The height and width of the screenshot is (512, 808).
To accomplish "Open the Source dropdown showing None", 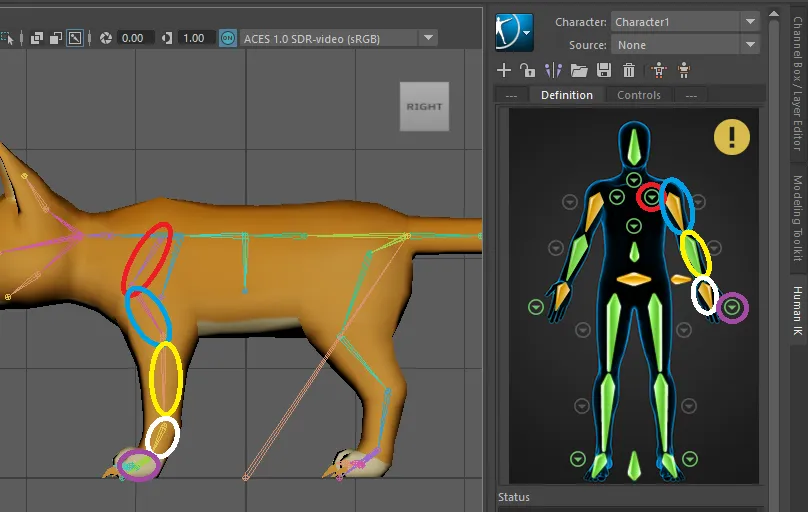I will (x=685, y=45).
